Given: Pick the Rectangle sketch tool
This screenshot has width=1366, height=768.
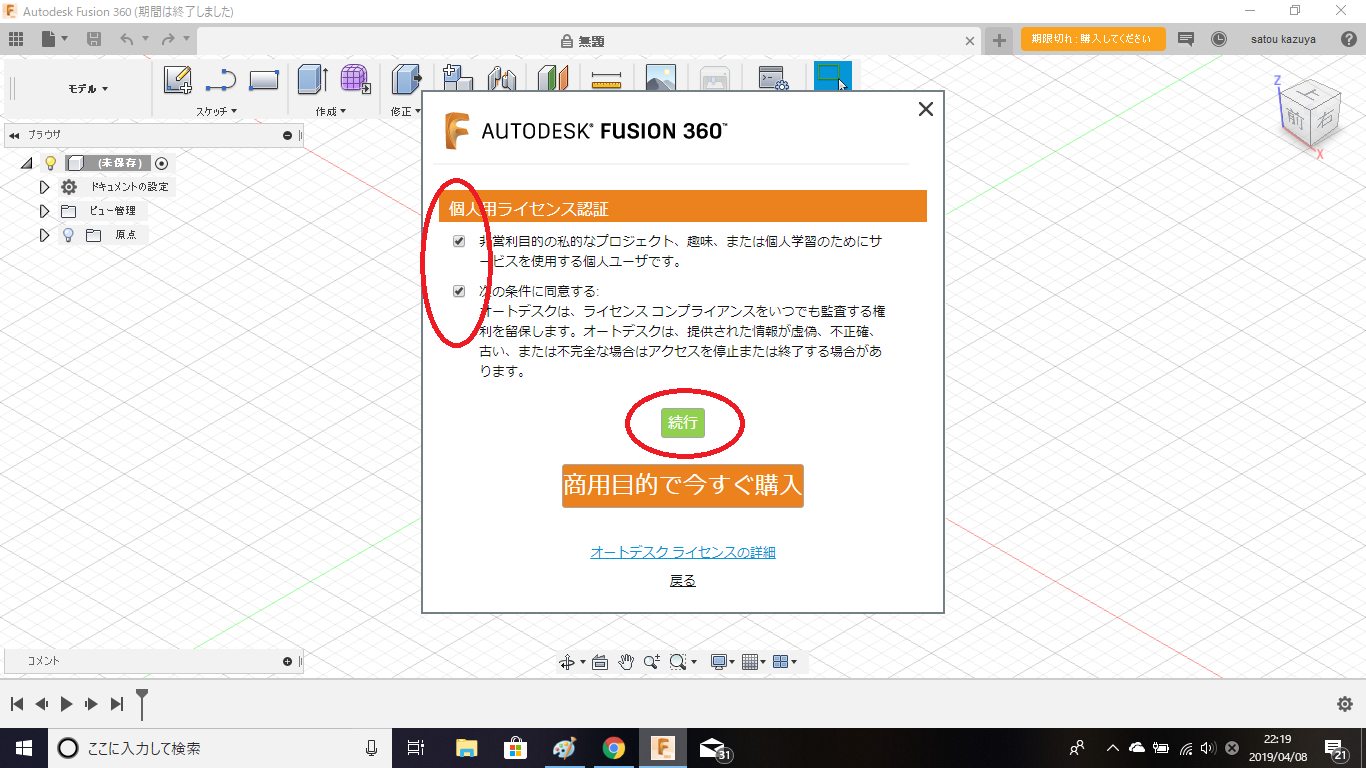Looking at the screenshot, I should [x=264, y=80].
